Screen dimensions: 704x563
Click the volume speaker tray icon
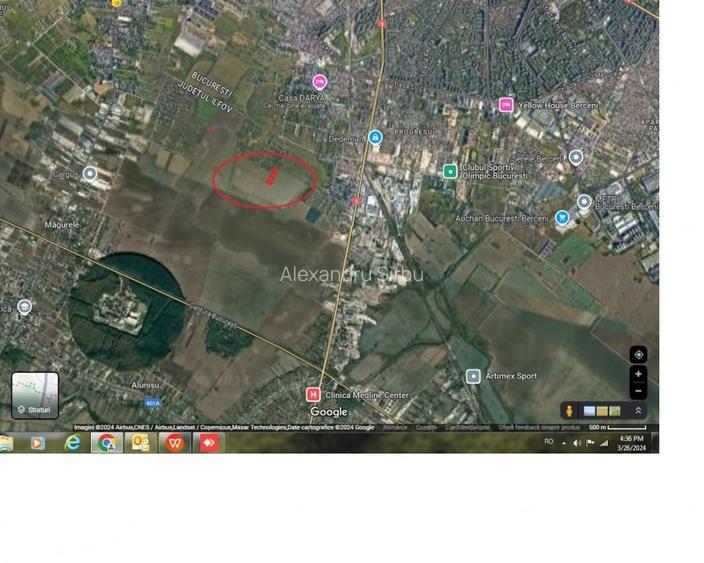click(577, 442)
